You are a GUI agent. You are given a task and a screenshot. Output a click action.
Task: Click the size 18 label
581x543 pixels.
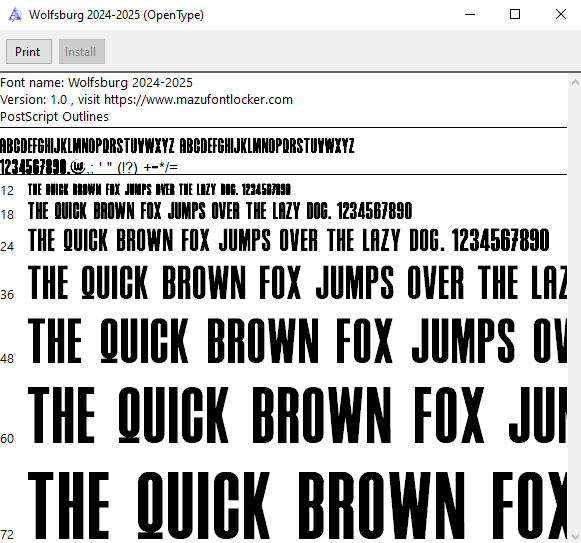click(7, 214)
